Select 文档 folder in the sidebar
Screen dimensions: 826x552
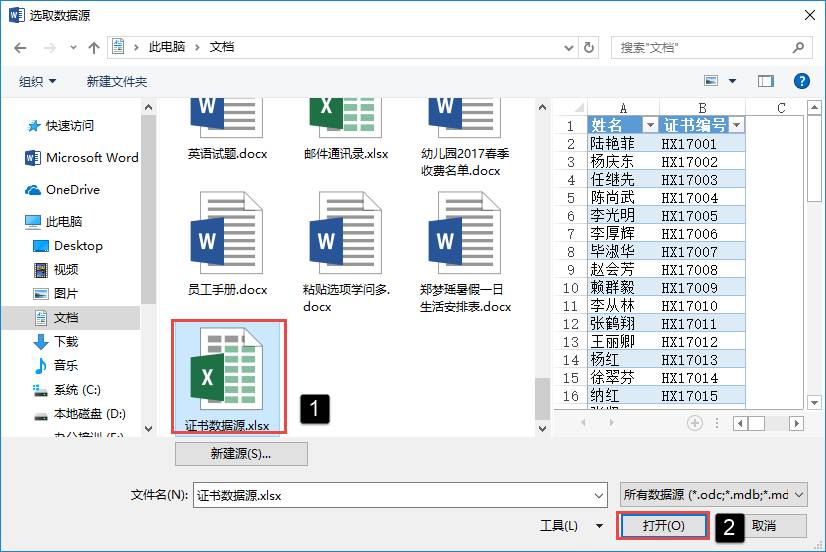[71, 318]
